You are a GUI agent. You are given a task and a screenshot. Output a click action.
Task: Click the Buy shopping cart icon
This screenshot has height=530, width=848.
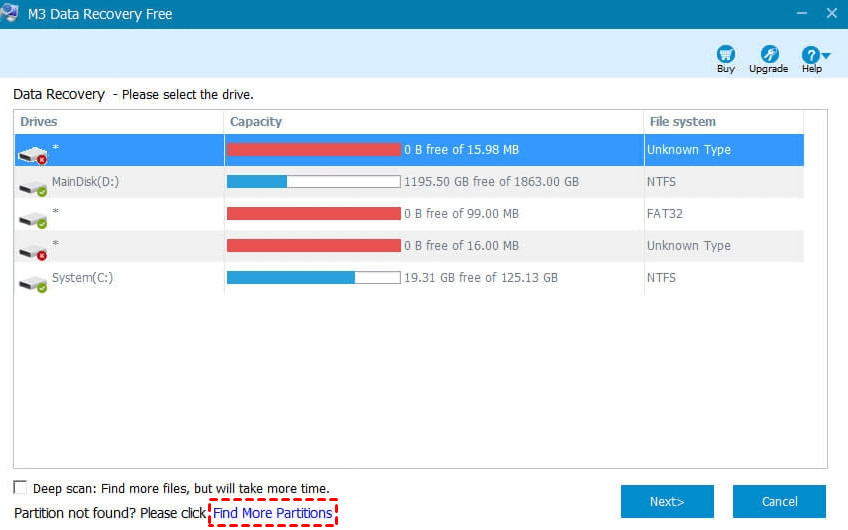click(725, 54)
